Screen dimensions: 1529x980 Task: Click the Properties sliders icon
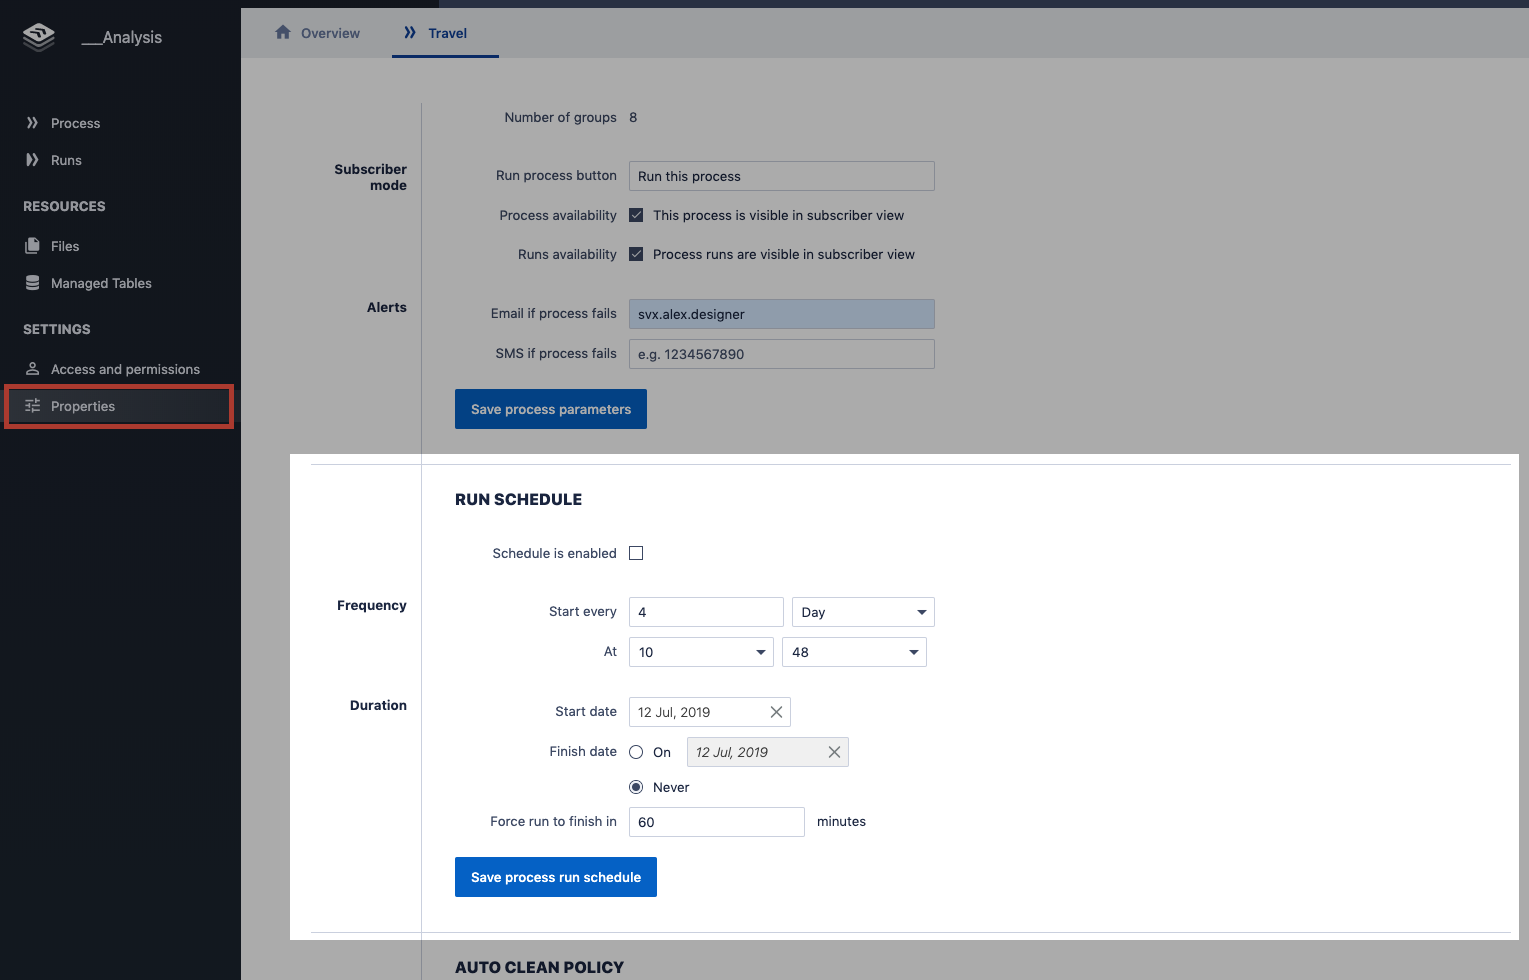click(x=32, y=406)
